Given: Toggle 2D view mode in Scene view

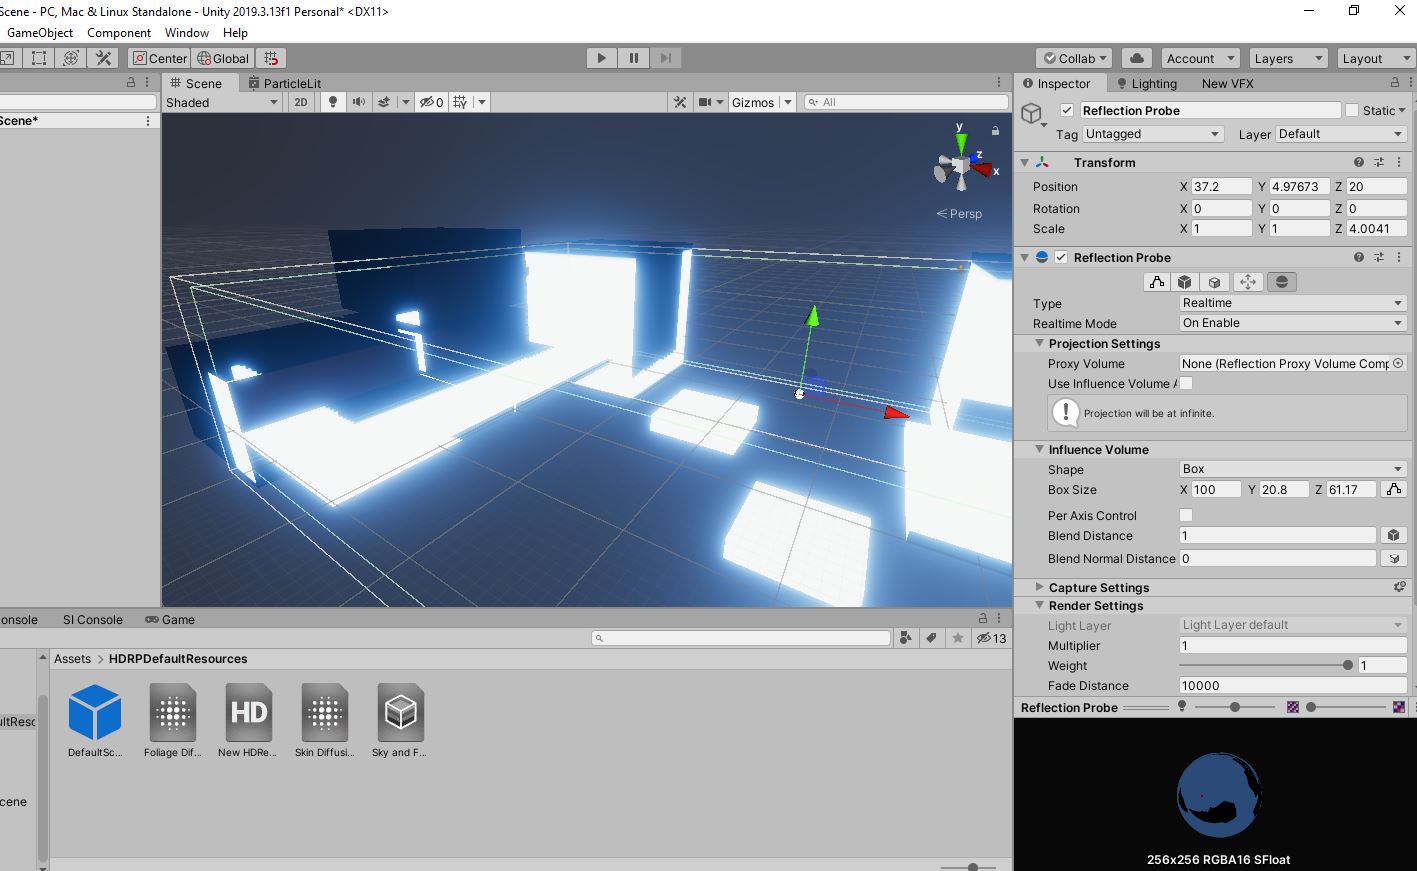Looking at the screenshot, I should (x=301, y=101).
